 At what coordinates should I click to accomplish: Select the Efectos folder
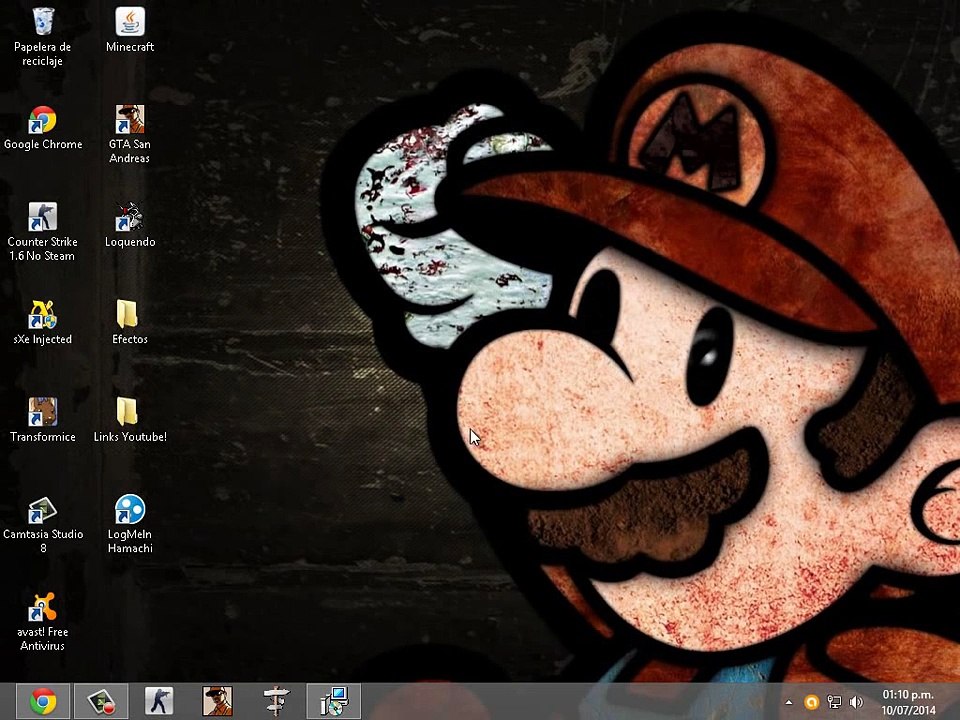(130, 323)
